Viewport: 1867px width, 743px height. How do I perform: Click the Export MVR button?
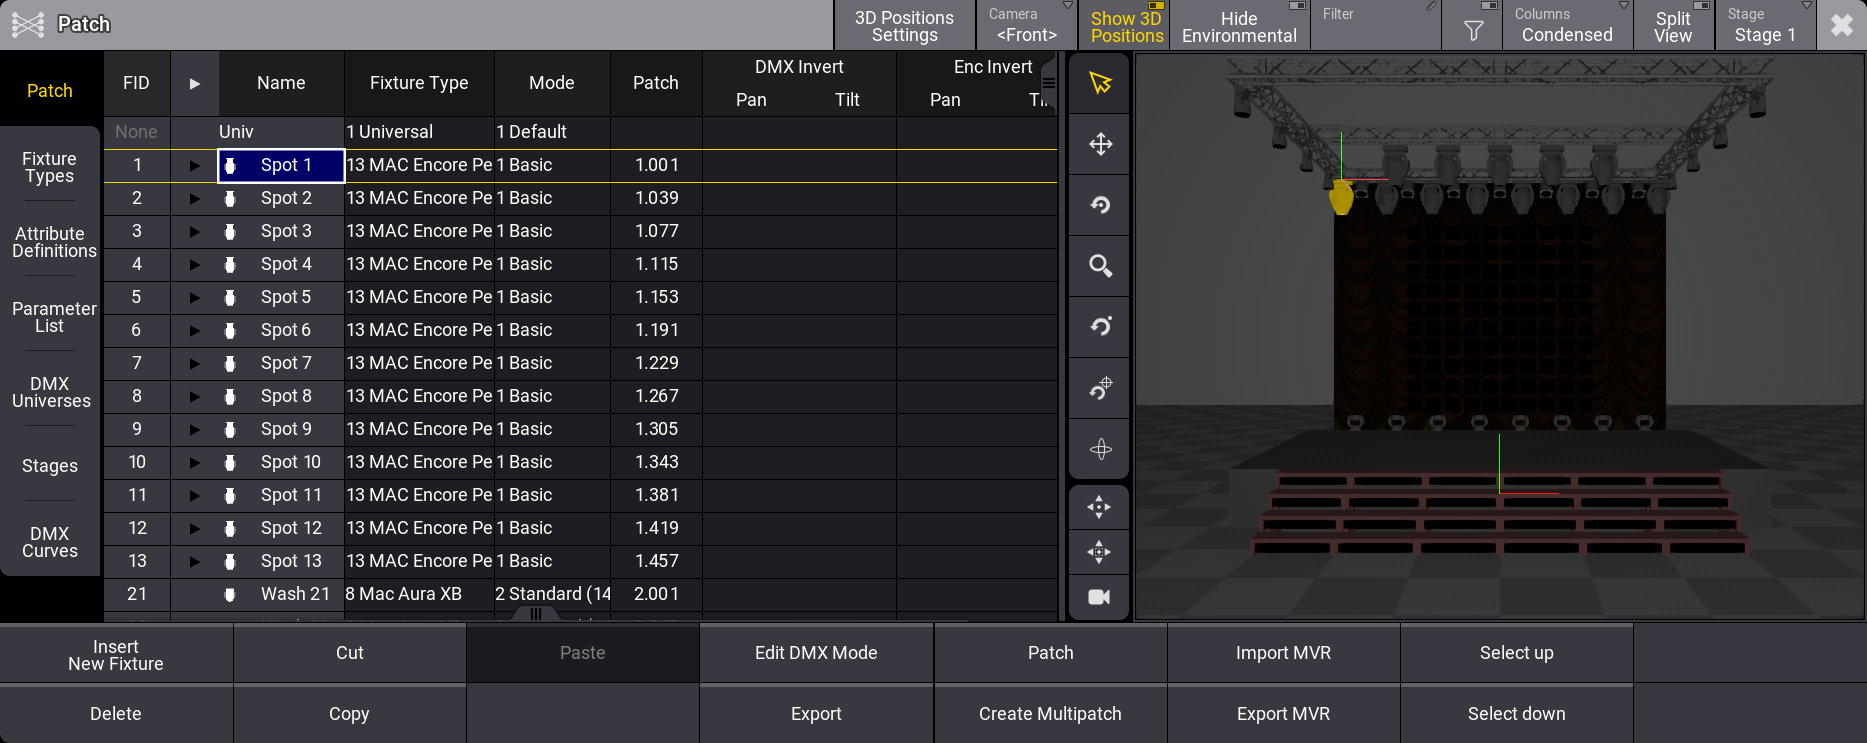1283,714
